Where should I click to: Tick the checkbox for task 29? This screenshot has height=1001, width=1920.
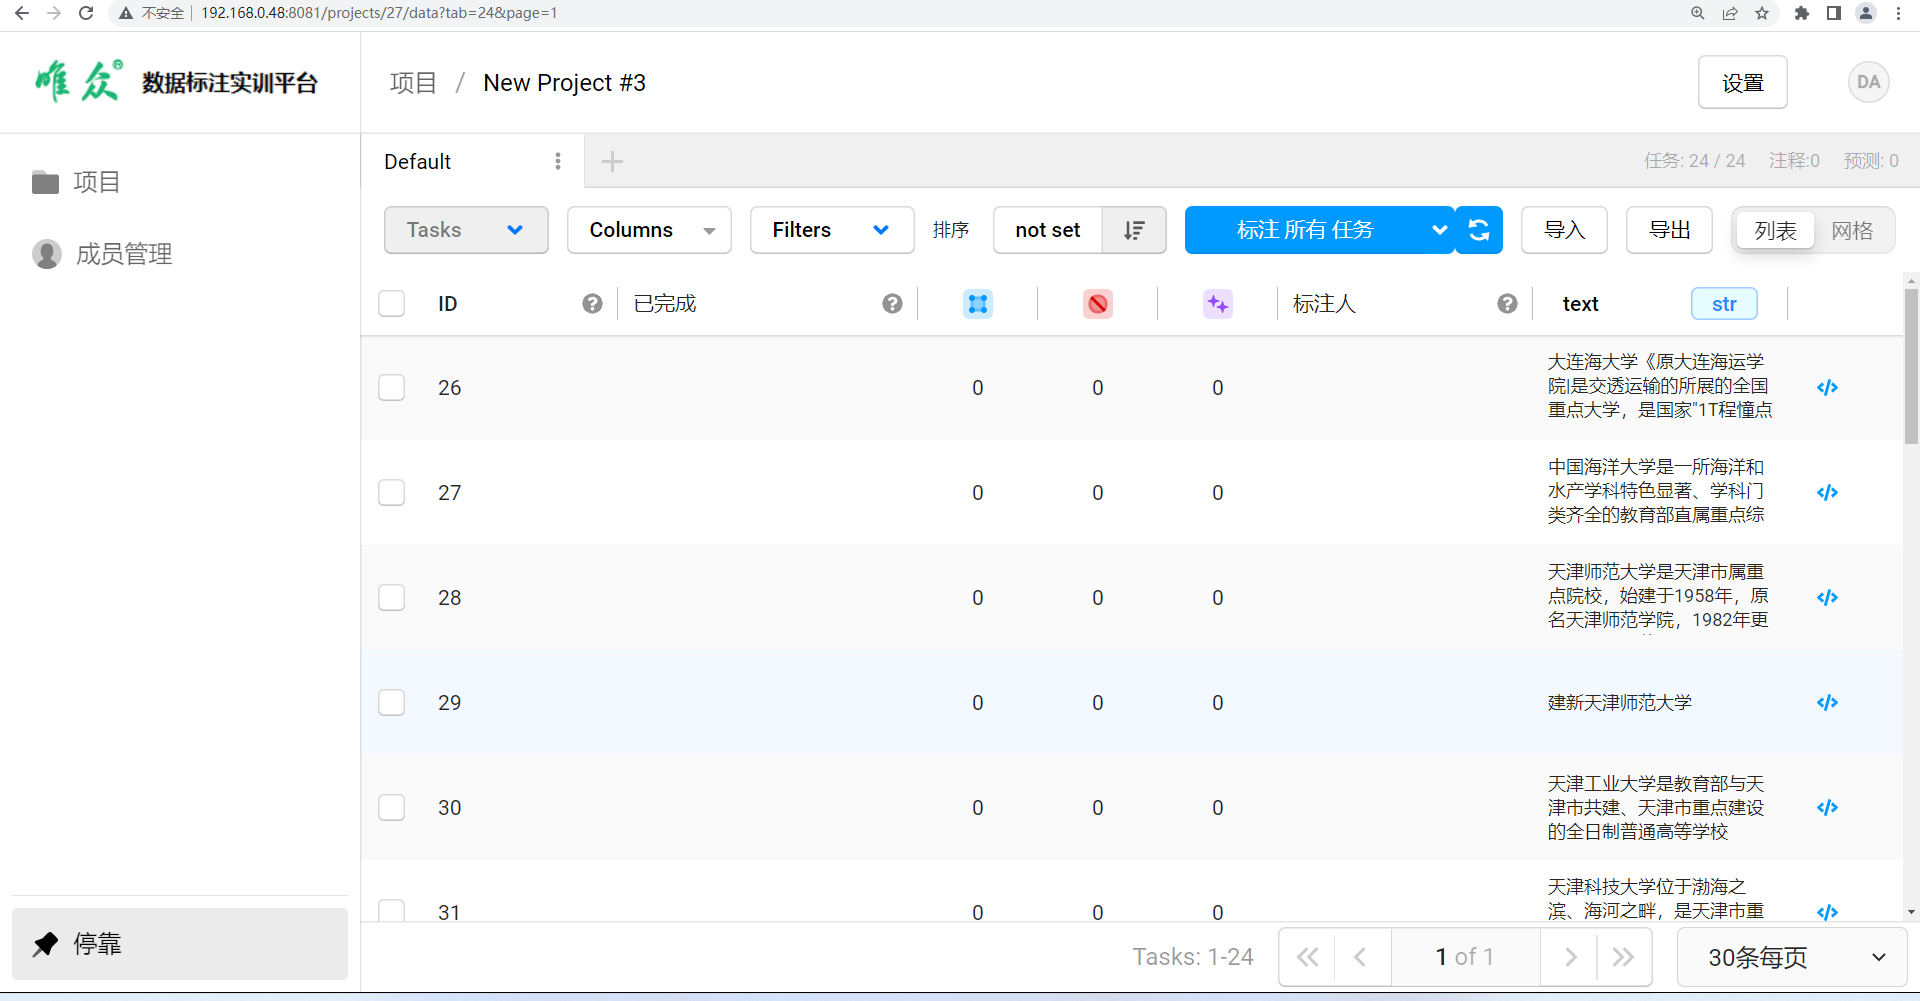click(x=392, y=703)
